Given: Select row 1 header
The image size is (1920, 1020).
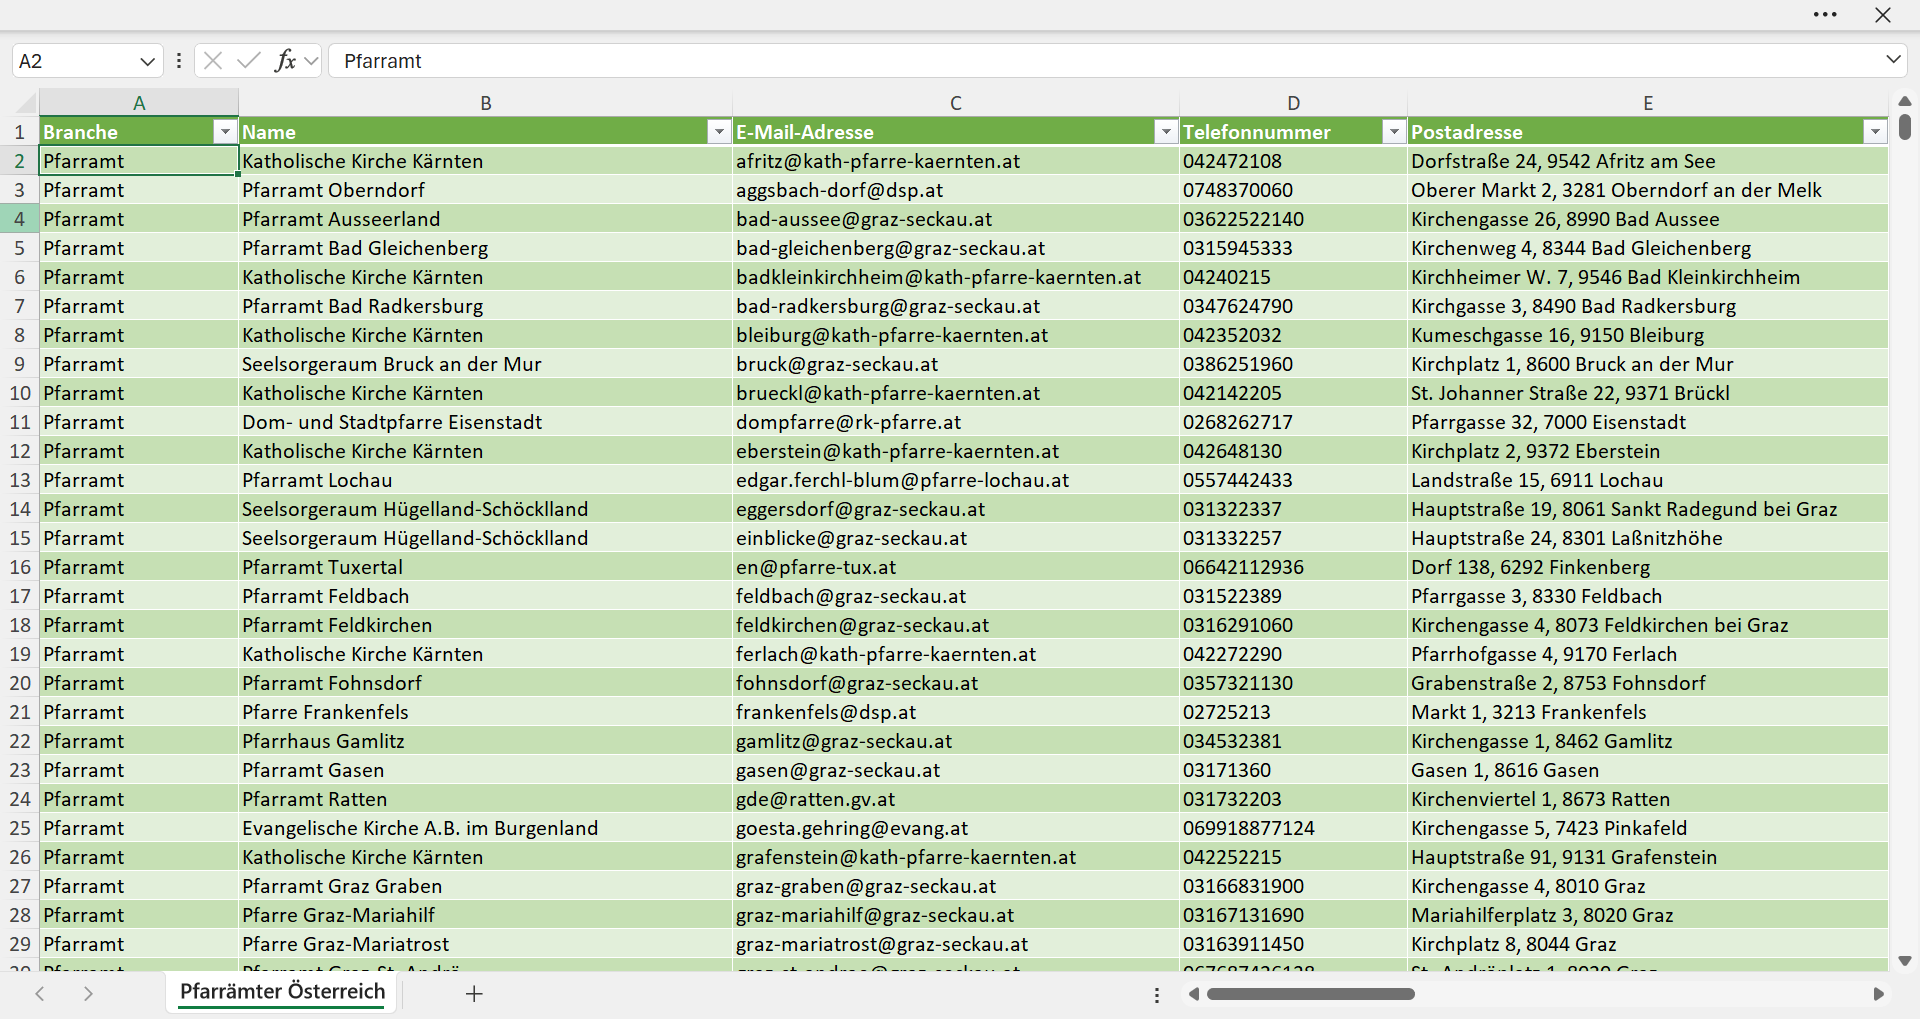Looking at the screenshot, I should point(19,132).
